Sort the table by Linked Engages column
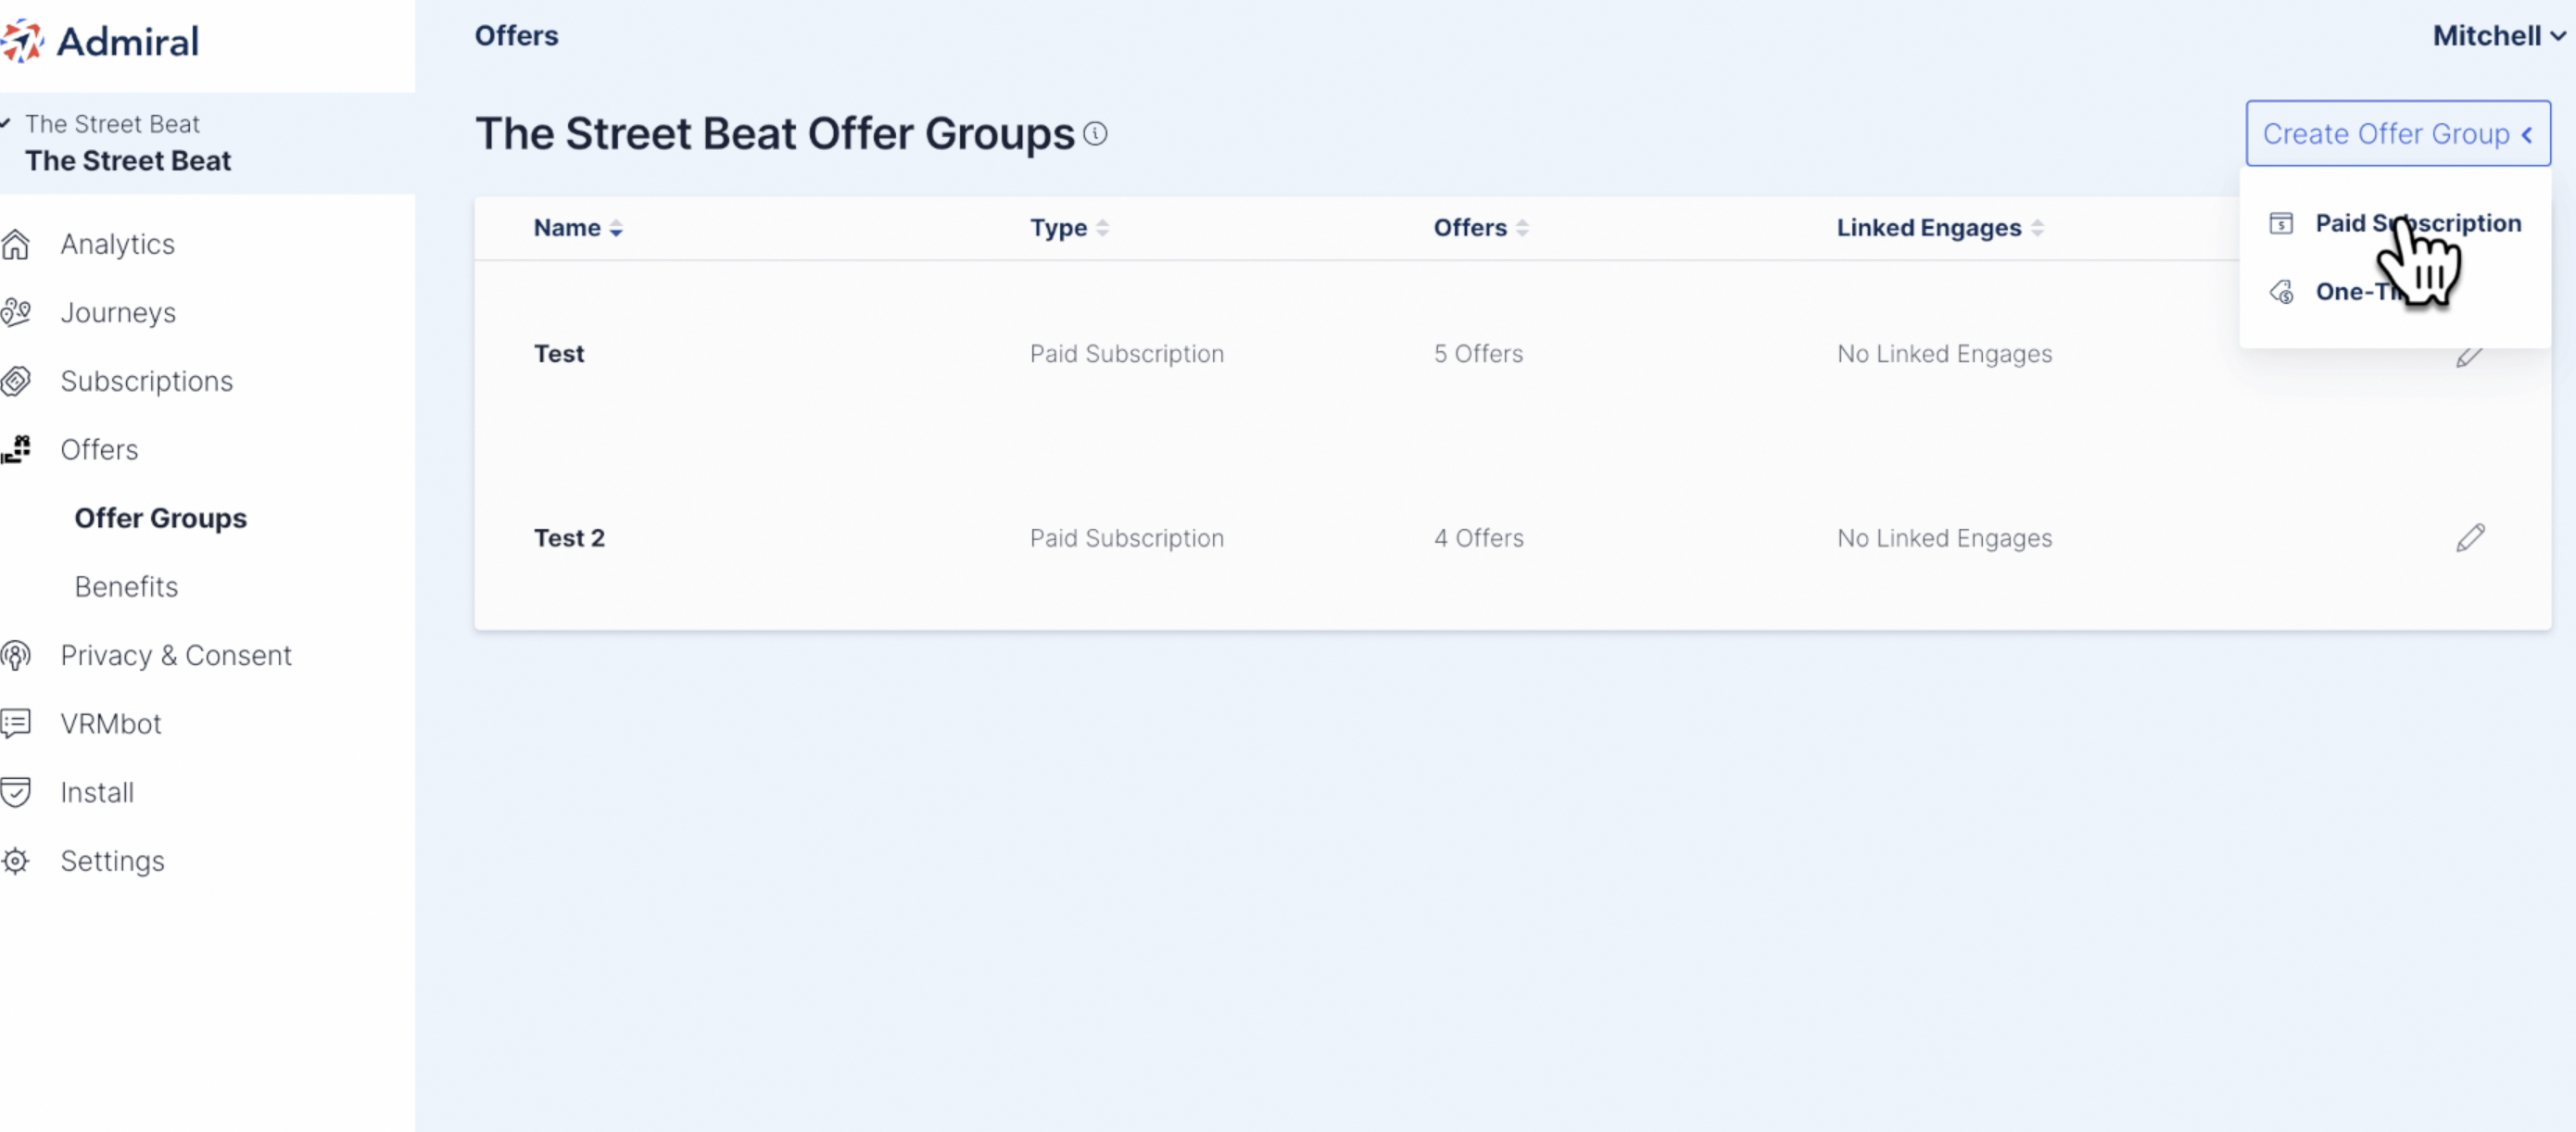2576x1132 pixels. [x=1939, y=228]
